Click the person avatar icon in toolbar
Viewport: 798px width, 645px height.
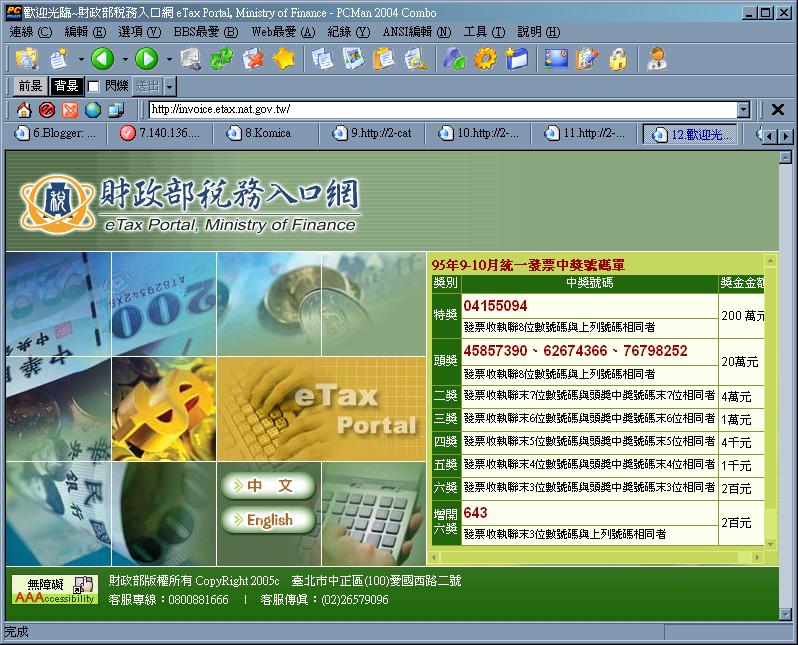(x=657, y=59)
